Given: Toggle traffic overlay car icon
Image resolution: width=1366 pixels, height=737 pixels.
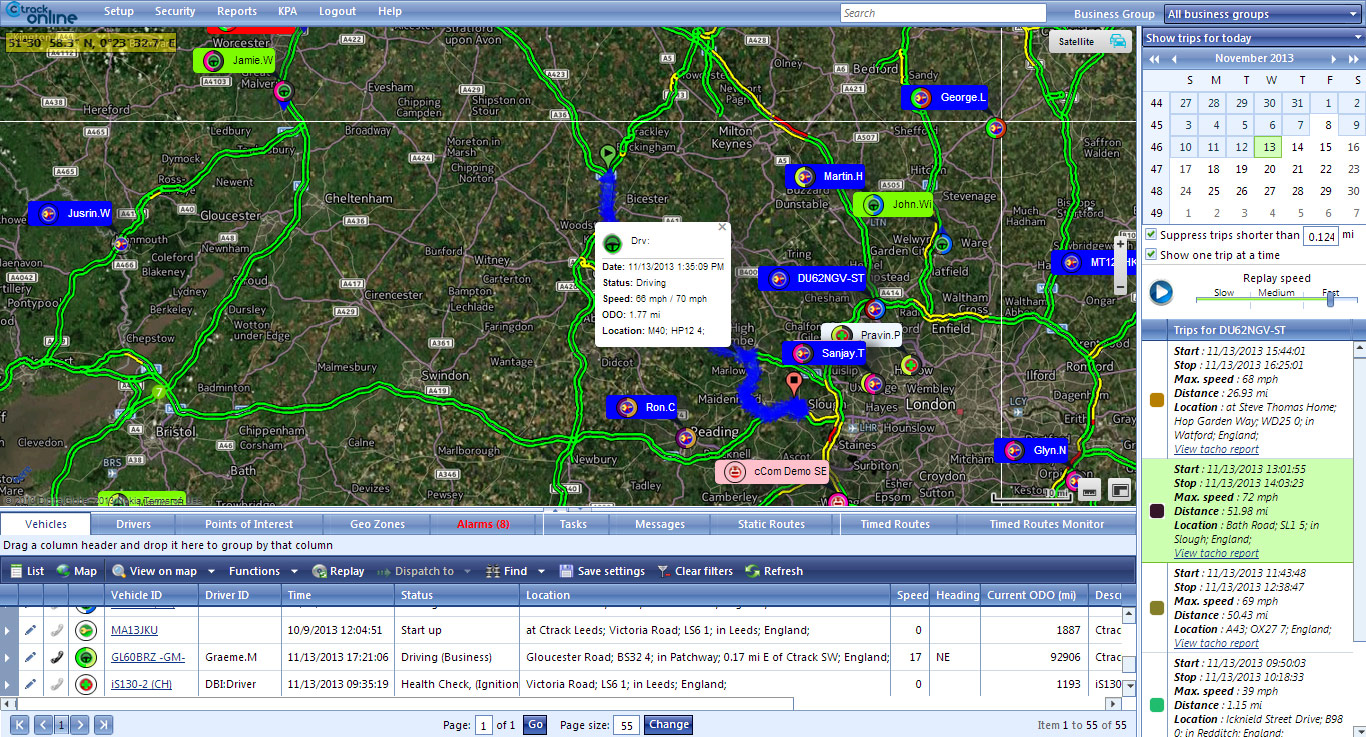Looking at the screenshot, I should (1117, 41).
